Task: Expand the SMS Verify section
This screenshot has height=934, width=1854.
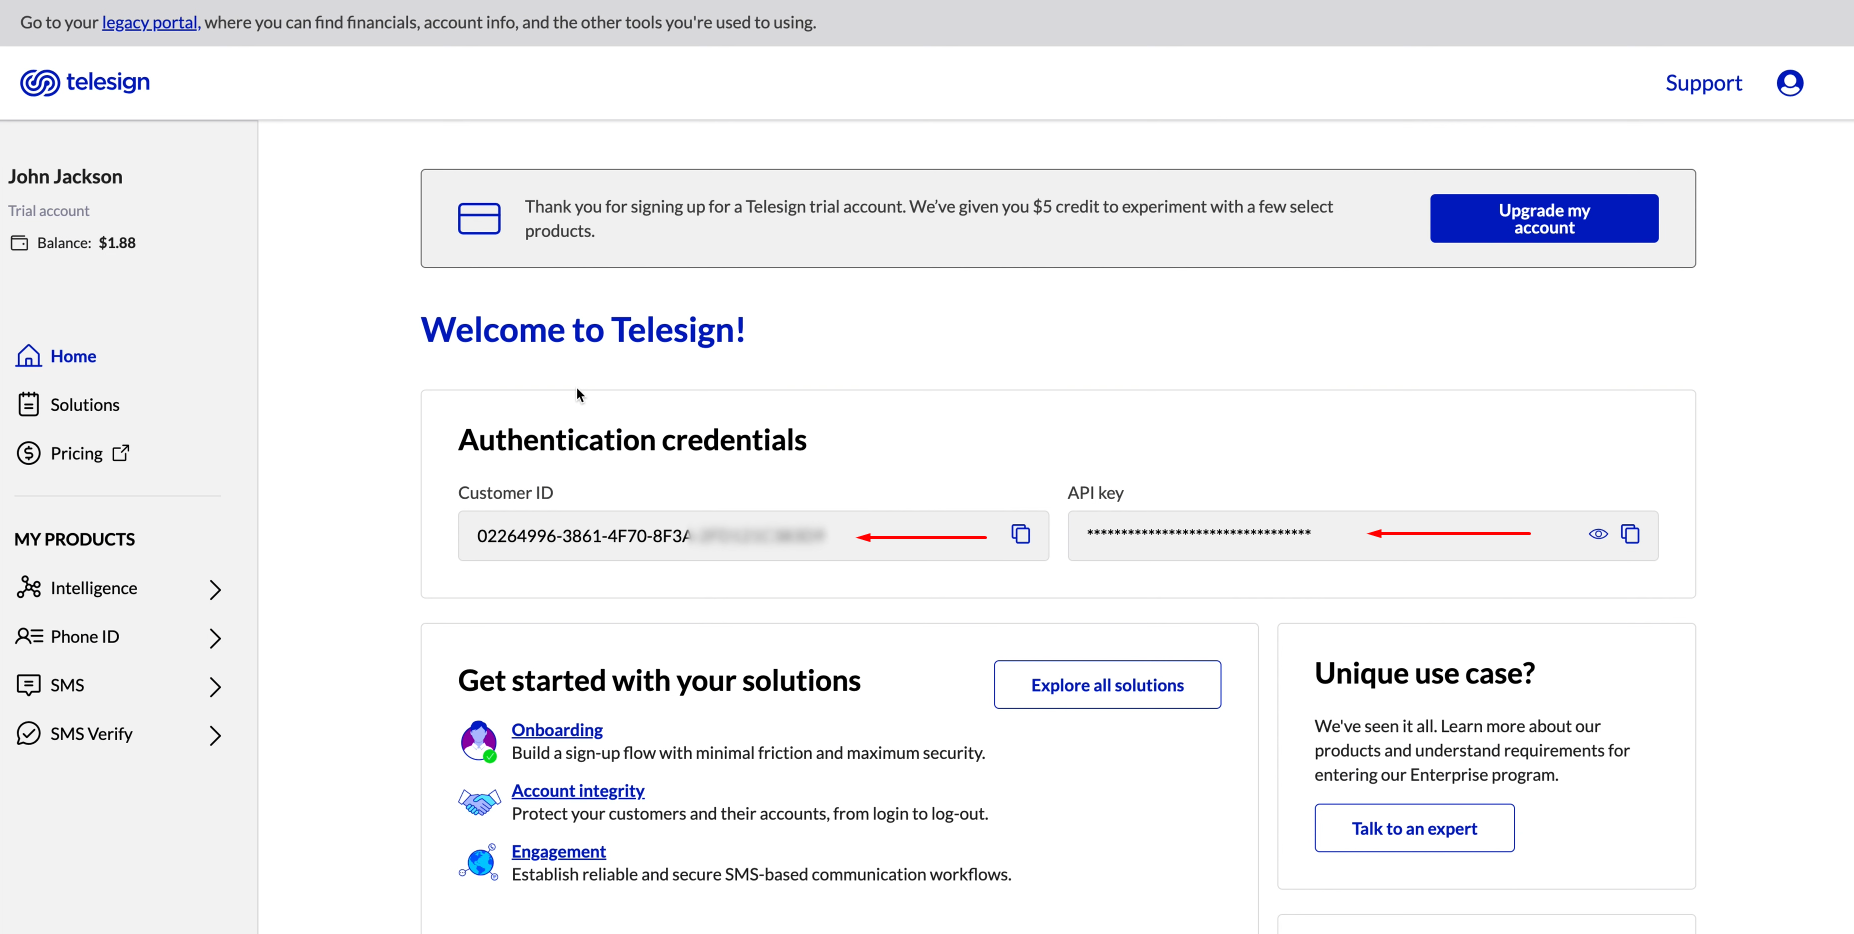Action: [215, 735]
